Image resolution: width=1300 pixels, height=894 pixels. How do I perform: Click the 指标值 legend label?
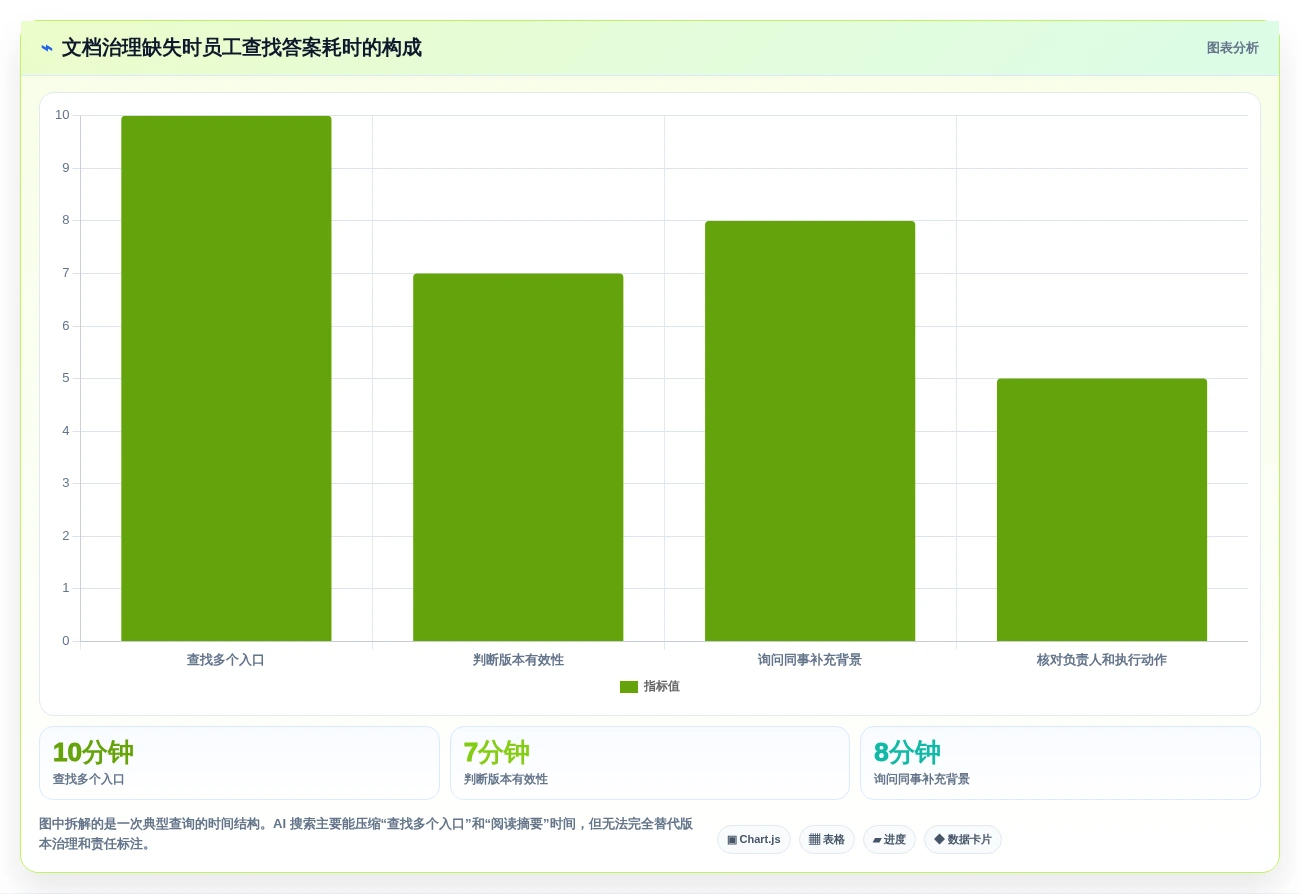tap(662, 686)
